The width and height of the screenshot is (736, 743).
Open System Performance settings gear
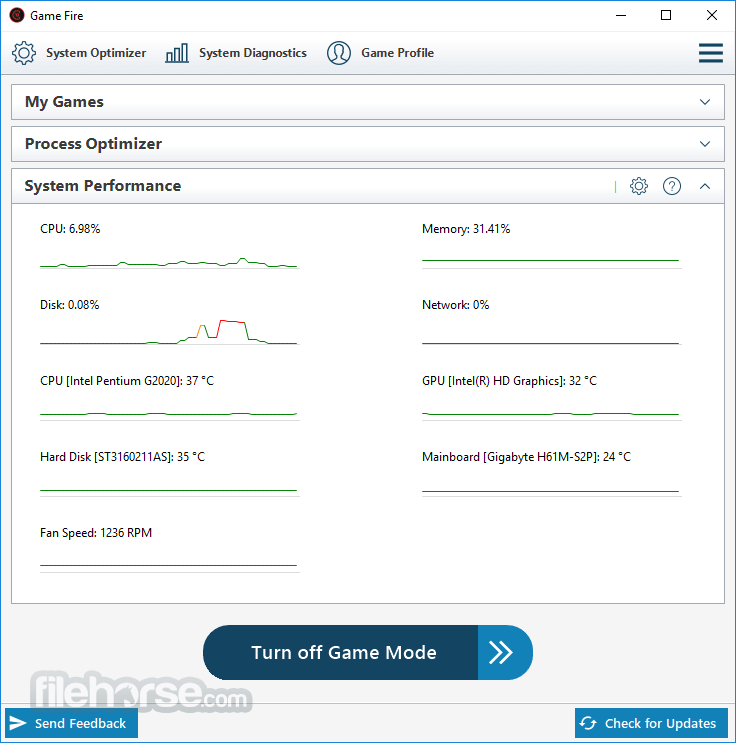[638, 186]
